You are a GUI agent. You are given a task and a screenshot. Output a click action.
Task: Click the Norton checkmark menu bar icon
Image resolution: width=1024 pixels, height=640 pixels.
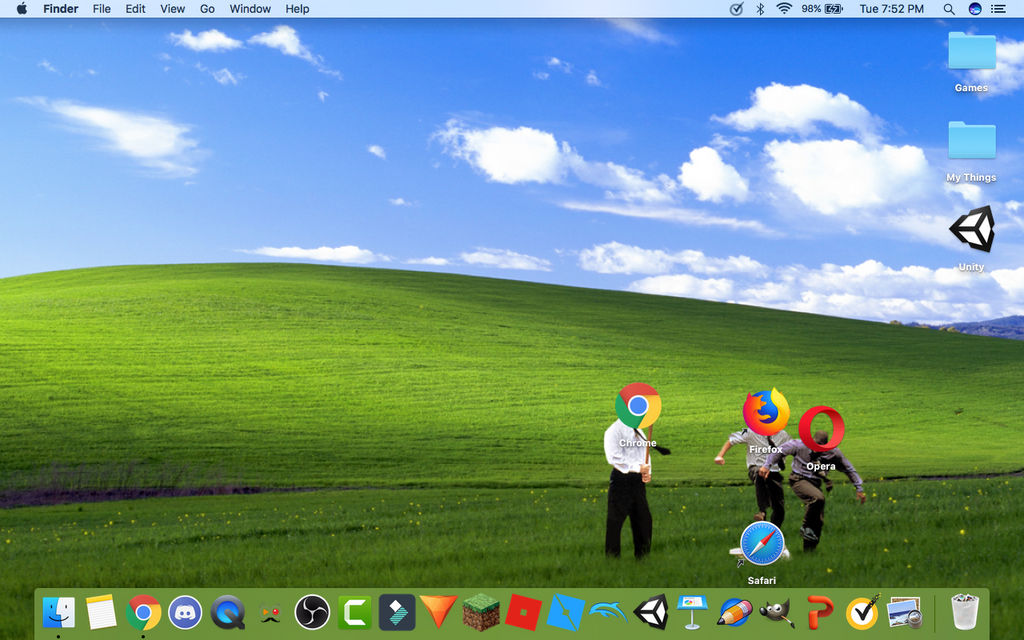click(736, 8)
